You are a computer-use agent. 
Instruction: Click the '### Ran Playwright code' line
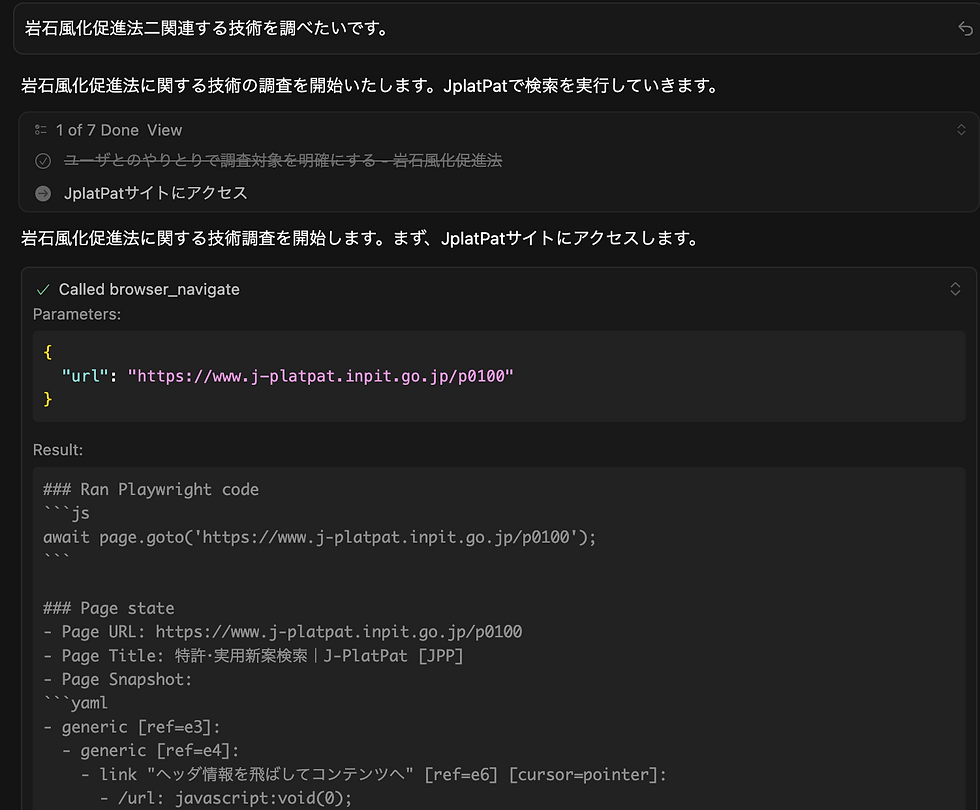[151, 489]
